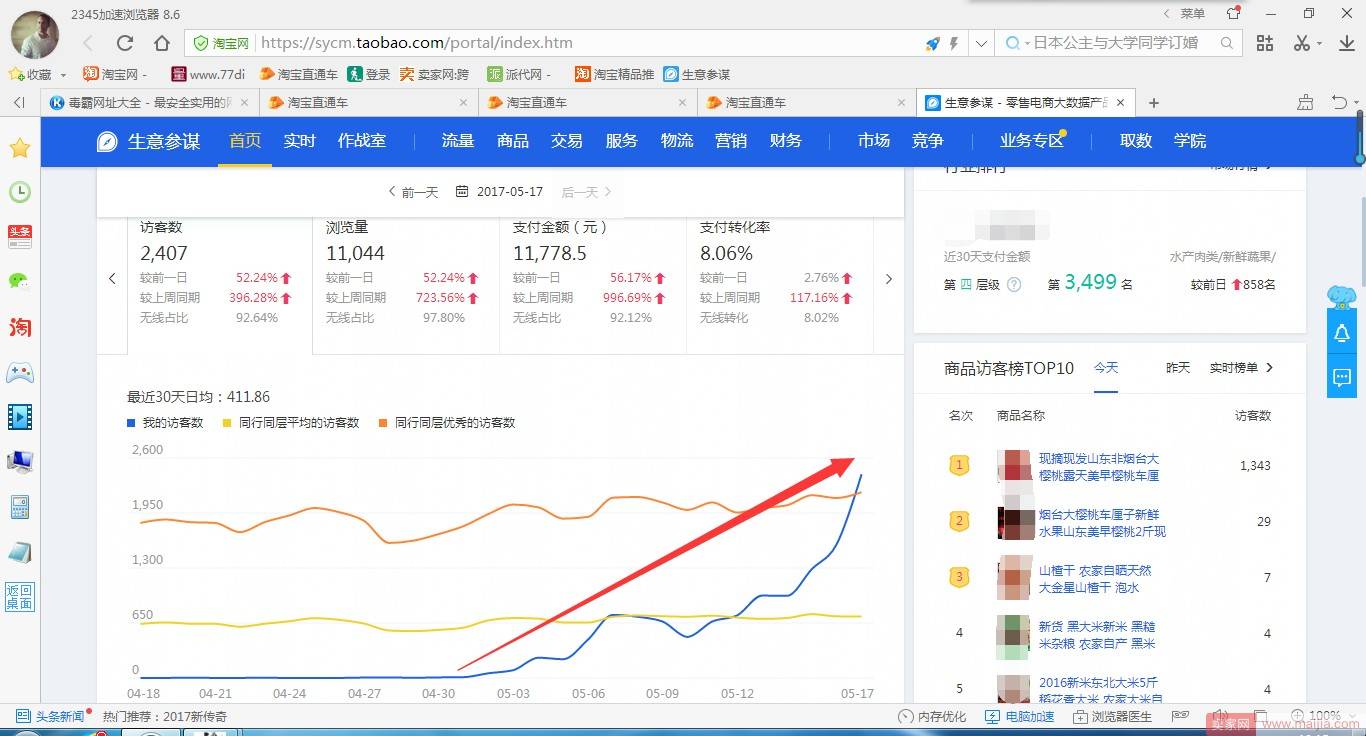Click the search engine selector dropdown
This screenshot has height=736, width=1366.
pos(1017,43)
